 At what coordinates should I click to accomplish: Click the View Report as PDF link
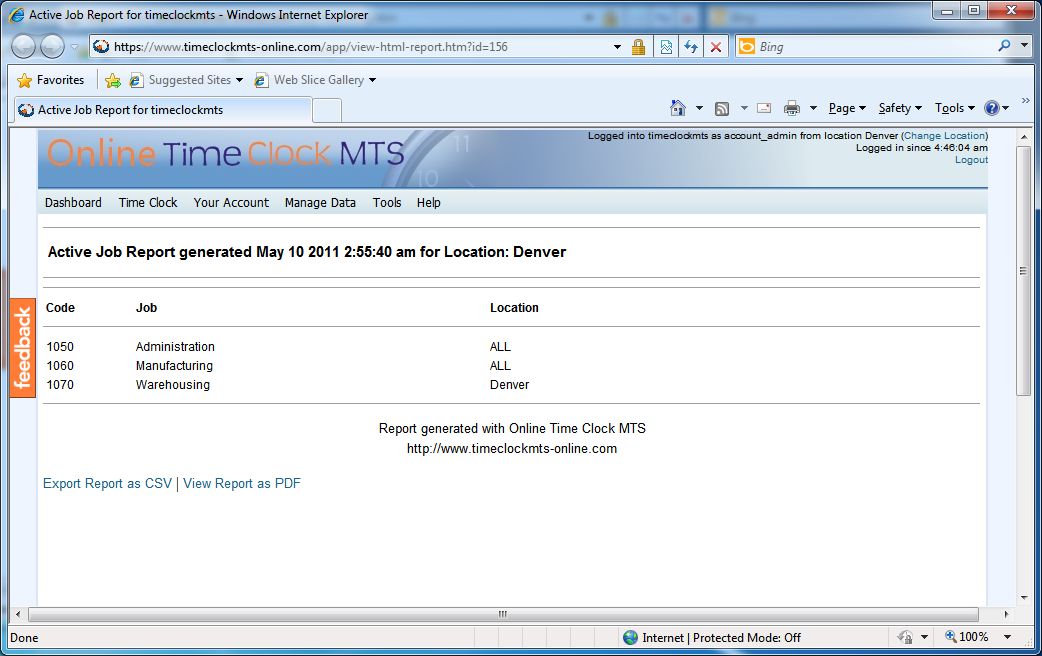point(242,484)
